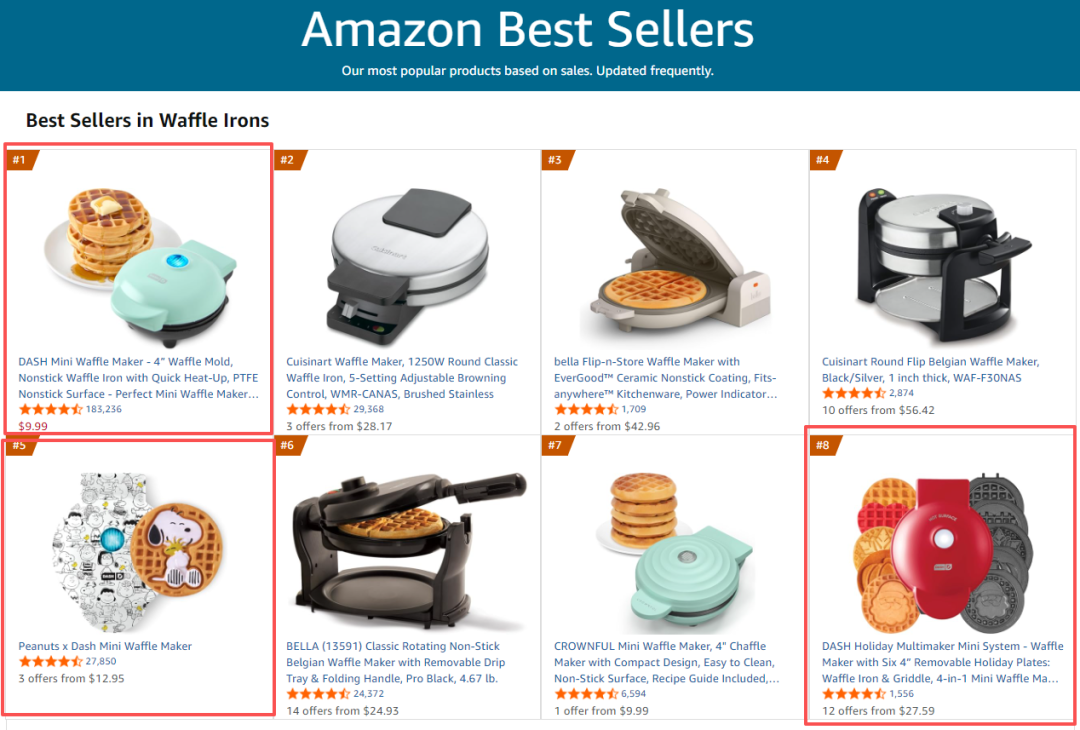View the 29,368 reviews for Cuisinart Classic
The image size is (1080, 730).
pyautogui.click(x=369, y=410)
